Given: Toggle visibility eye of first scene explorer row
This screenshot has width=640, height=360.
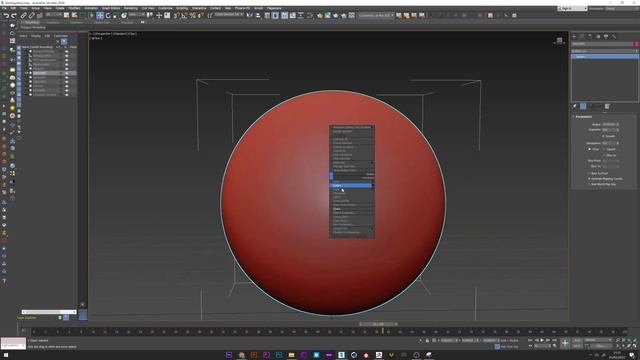Looking at the screenshot, I should click(67, 51).
